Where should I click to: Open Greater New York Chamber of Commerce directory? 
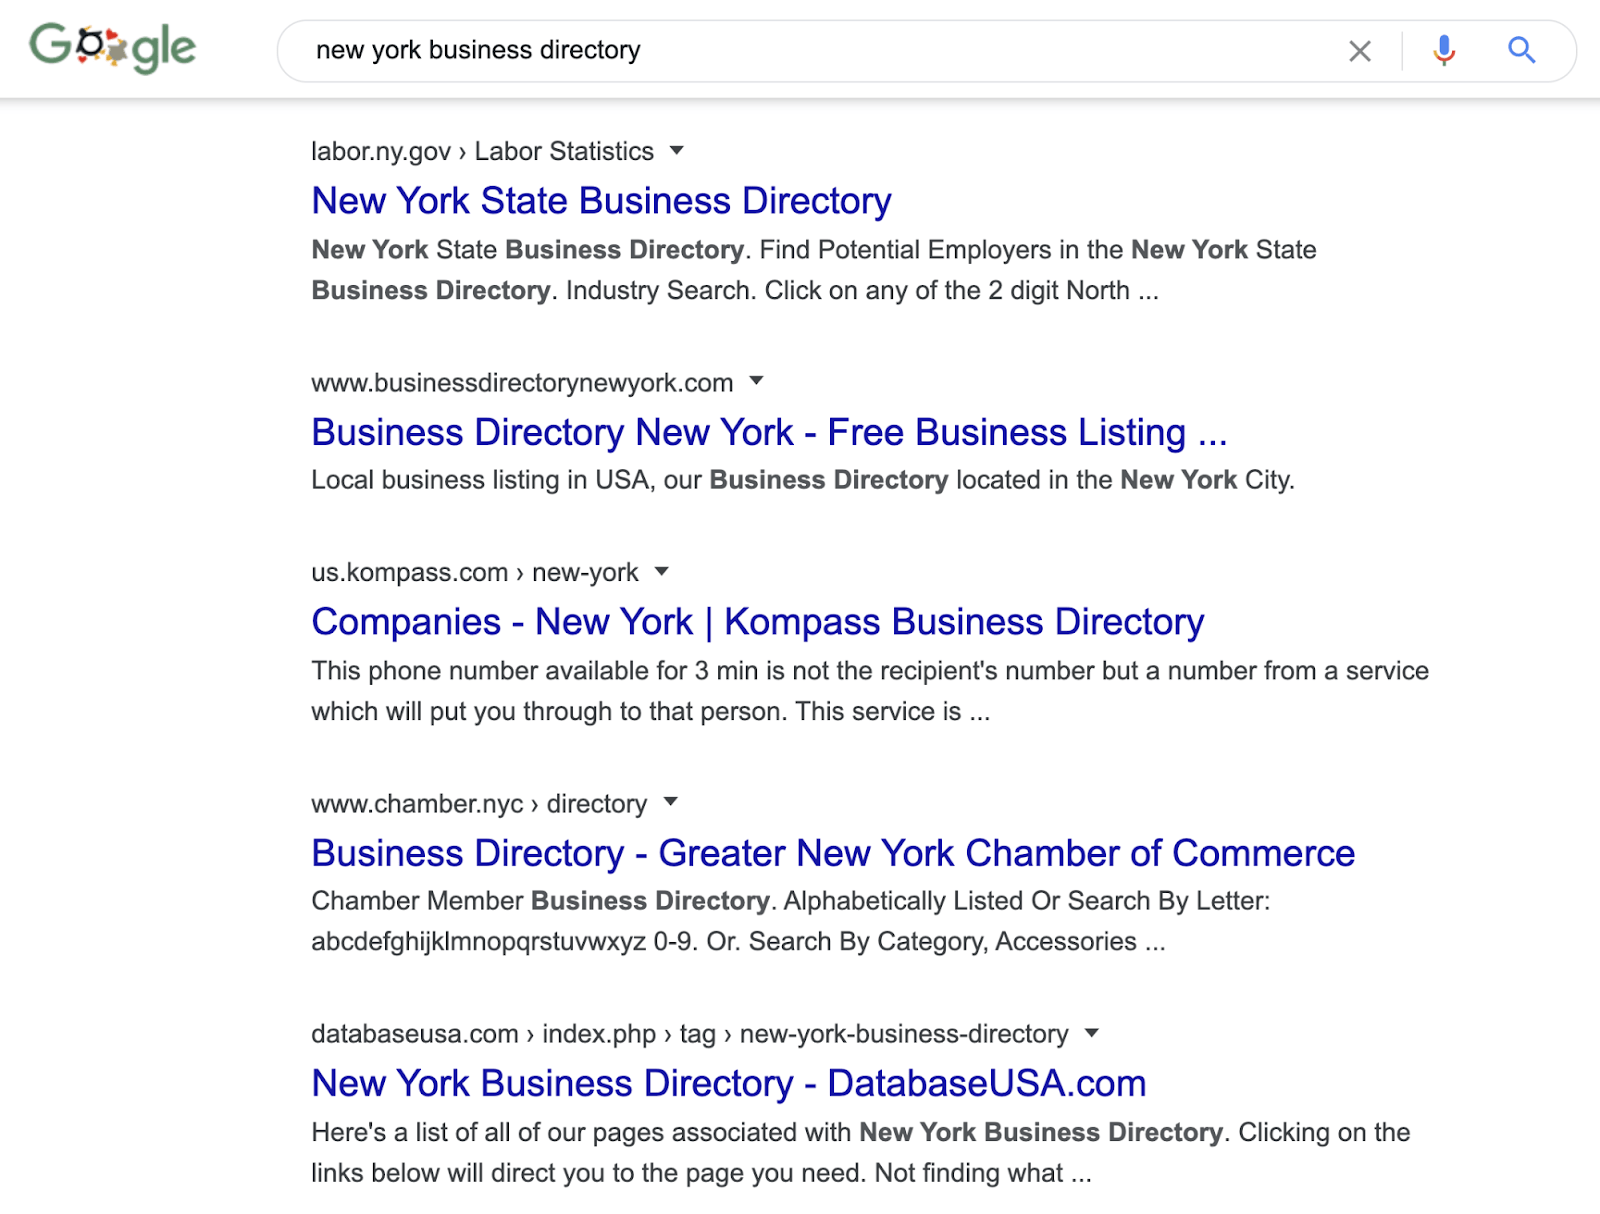832,853
